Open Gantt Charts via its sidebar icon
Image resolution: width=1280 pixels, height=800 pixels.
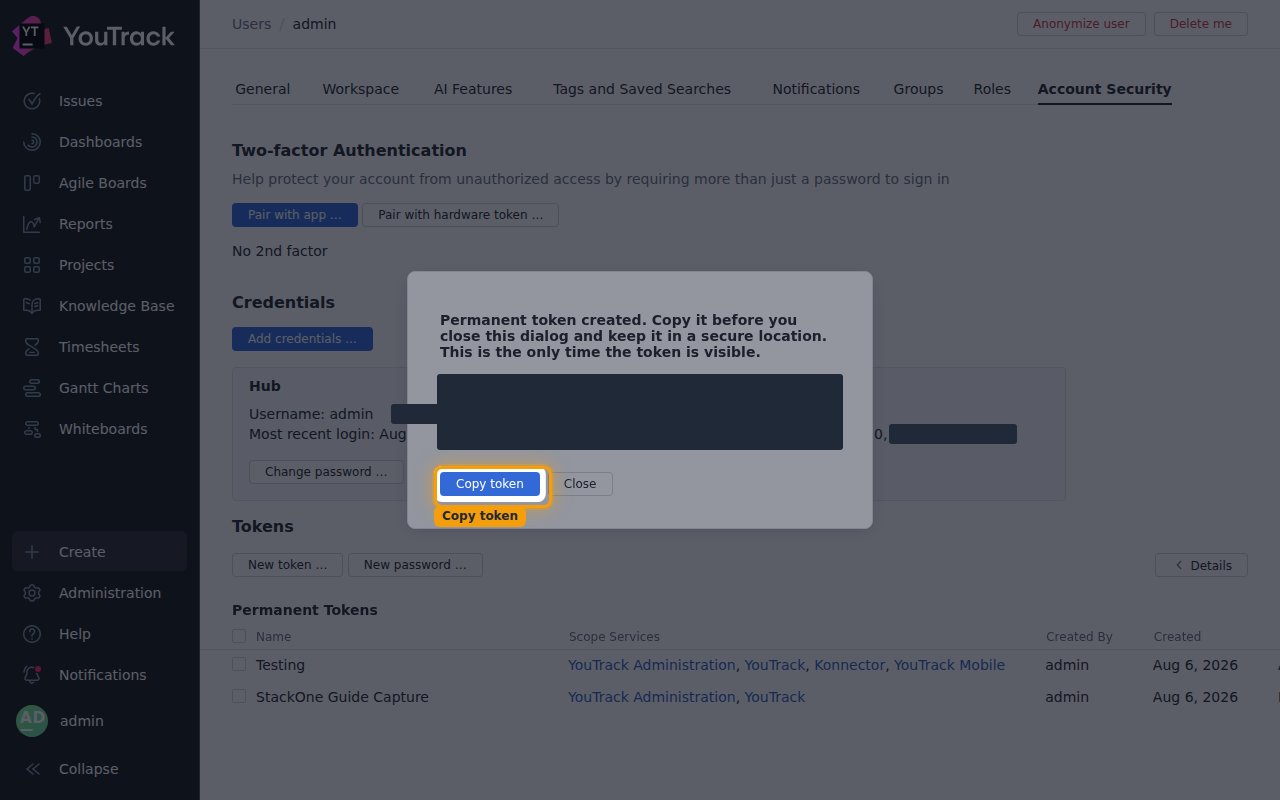click(x=32, y=388)
